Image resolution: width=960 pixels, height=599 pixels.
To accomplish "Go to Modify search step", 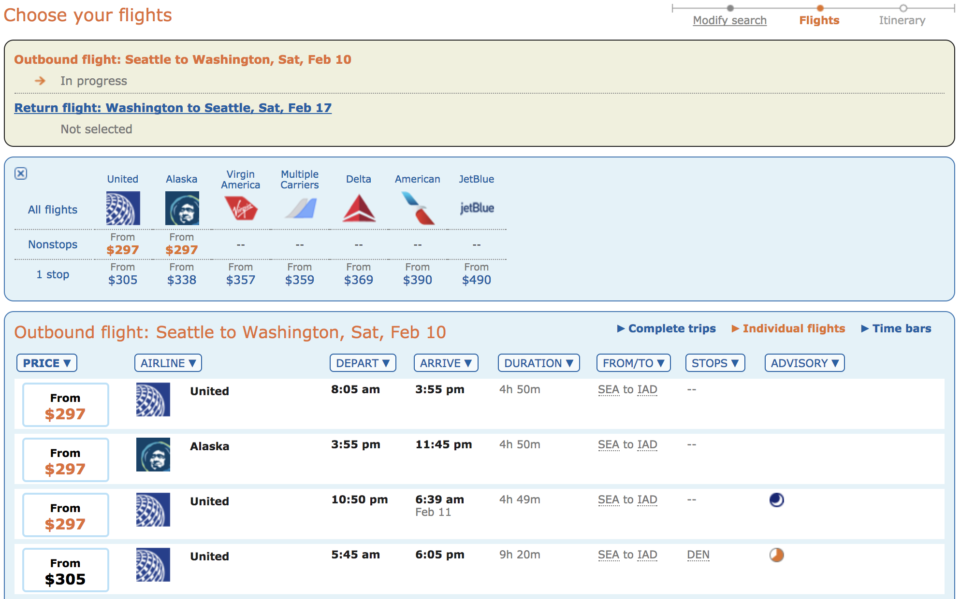I will pos(729,20).
